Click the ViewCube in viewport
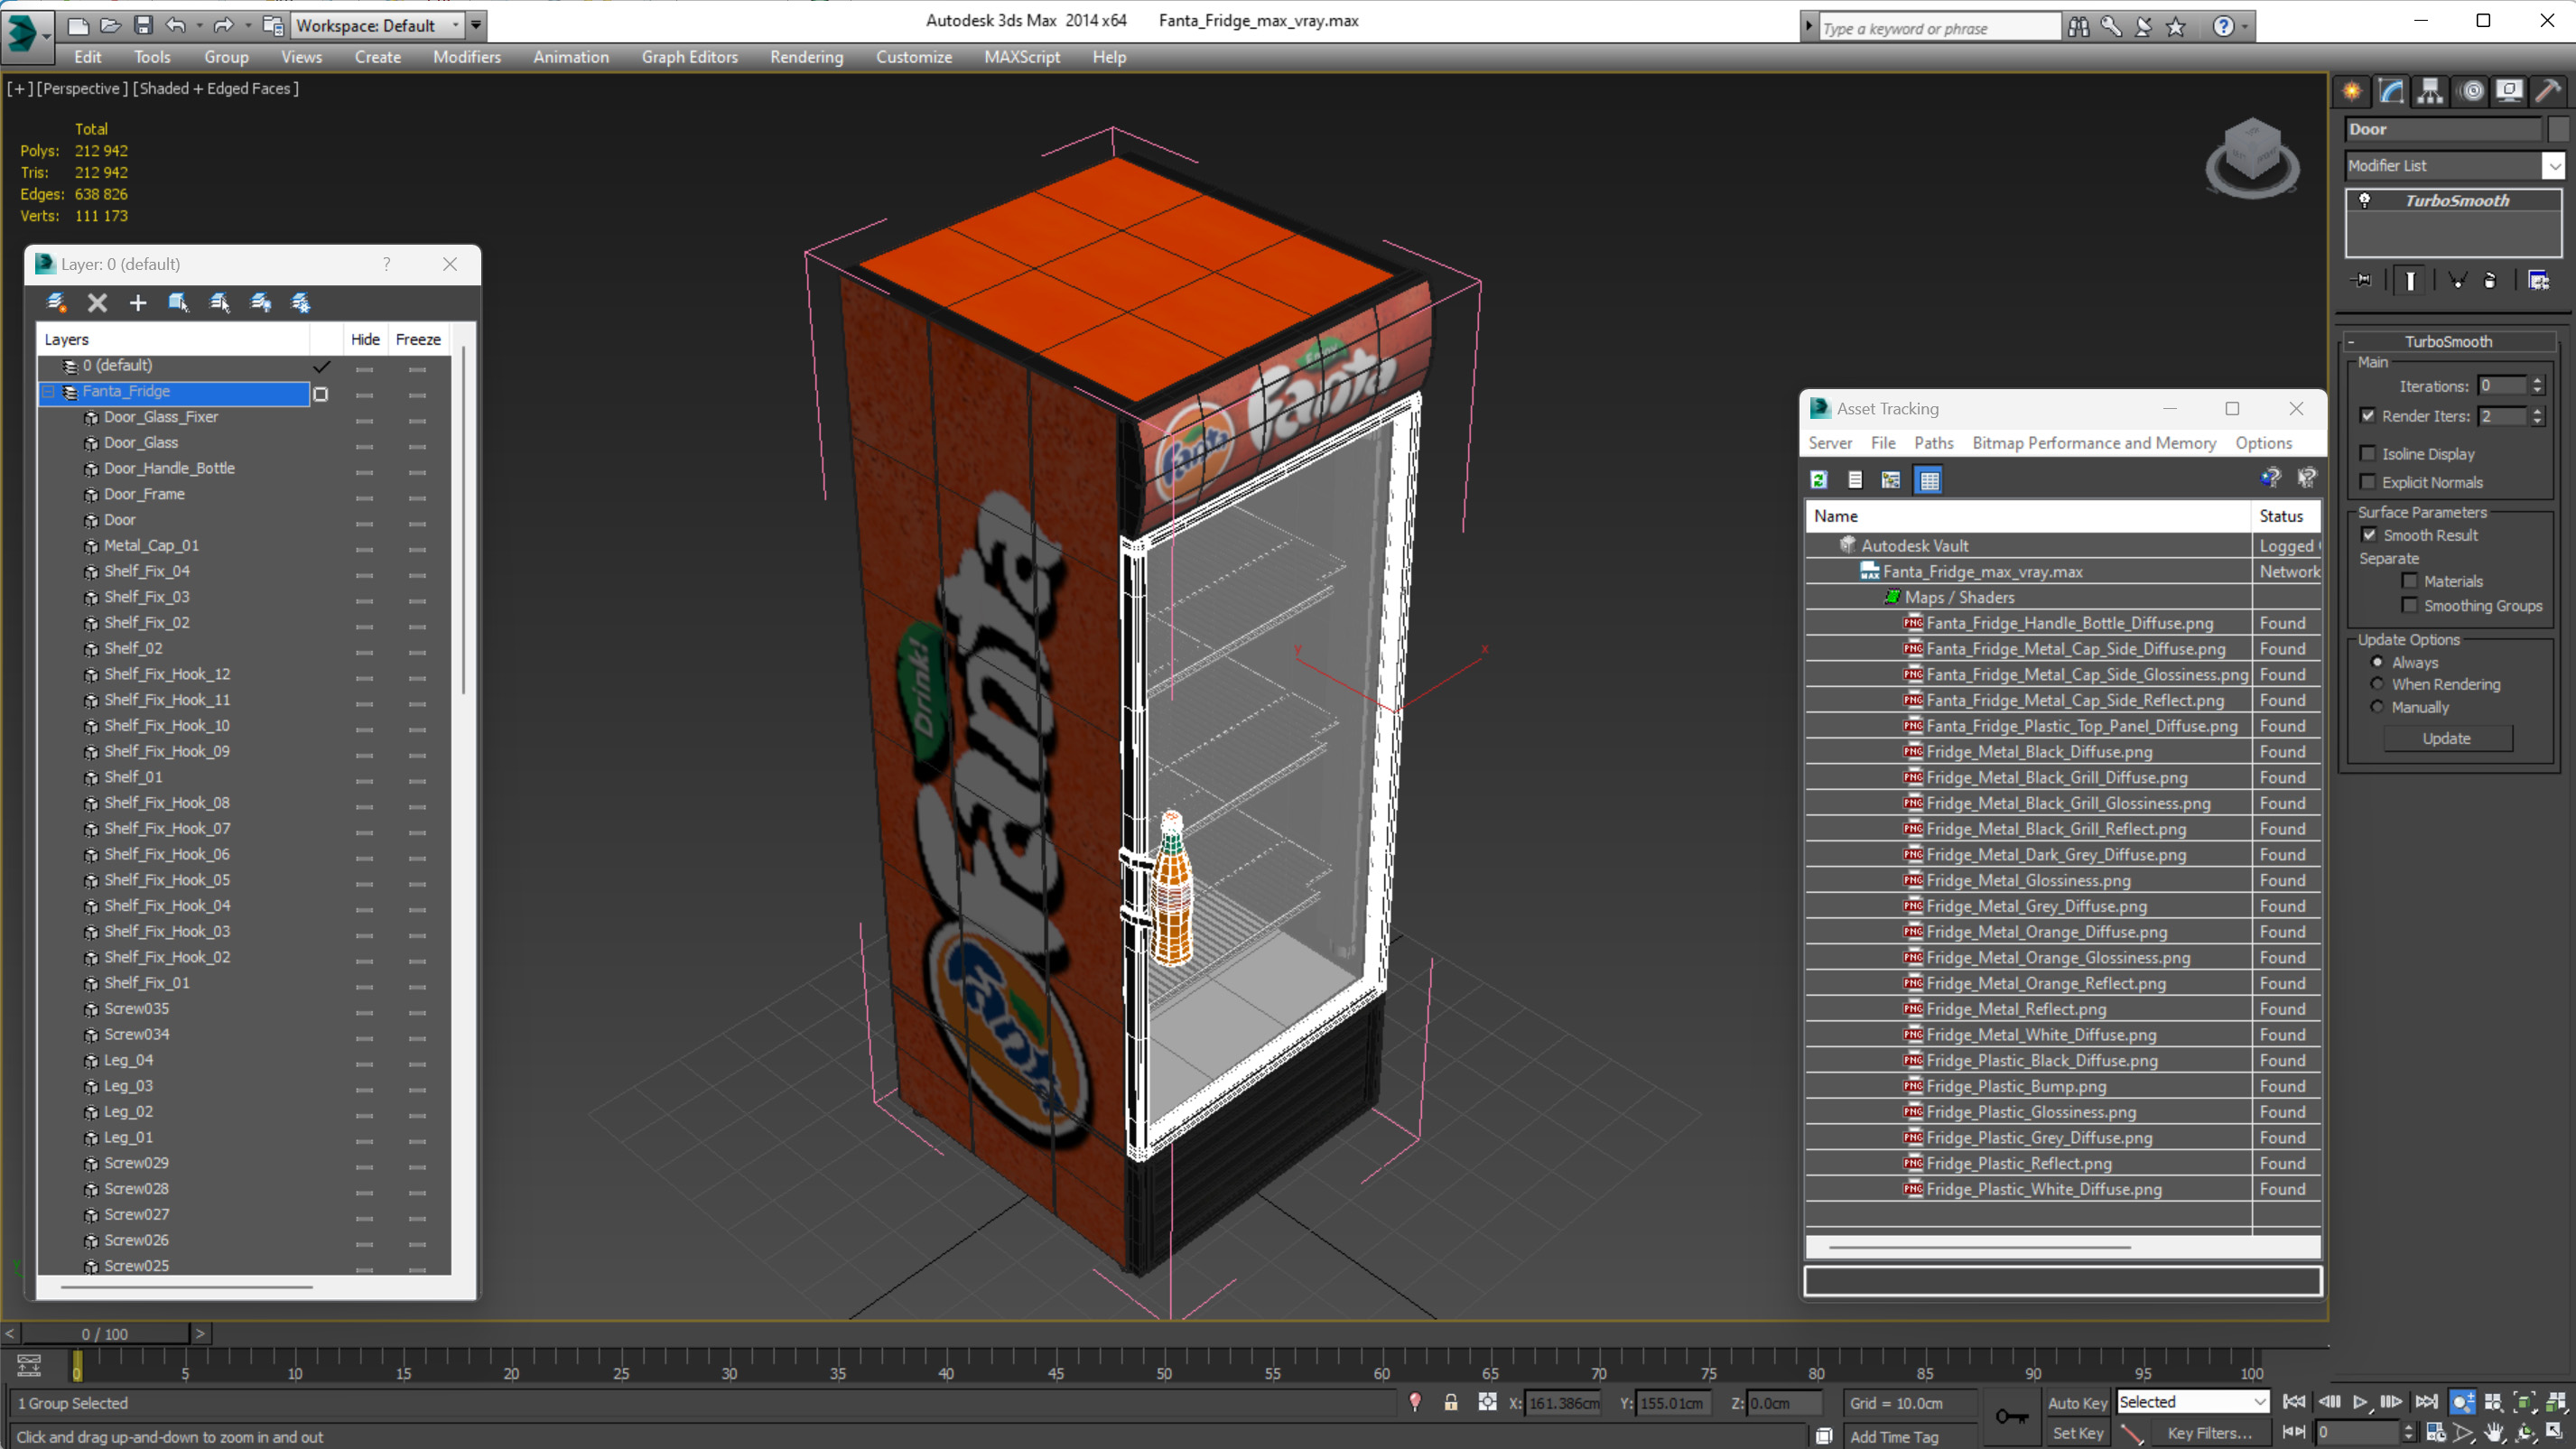This screenshot has width=2576, height=1449. click(2252, 157)
